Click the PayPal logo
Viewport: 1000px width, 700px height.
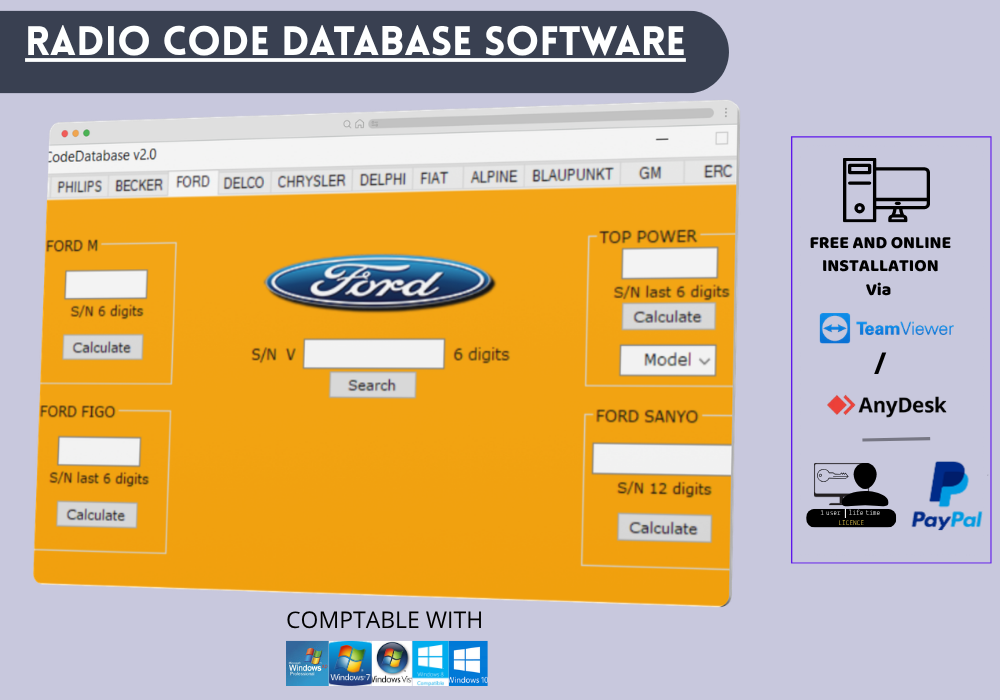946,495
